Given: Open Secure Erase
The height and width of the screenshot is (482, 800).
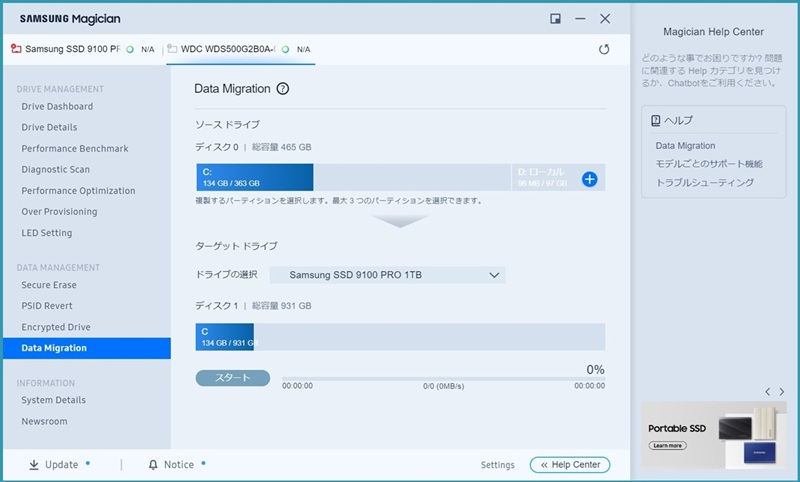Looking at the screenshot, I should pyautogui.click(x=49, y=285).
